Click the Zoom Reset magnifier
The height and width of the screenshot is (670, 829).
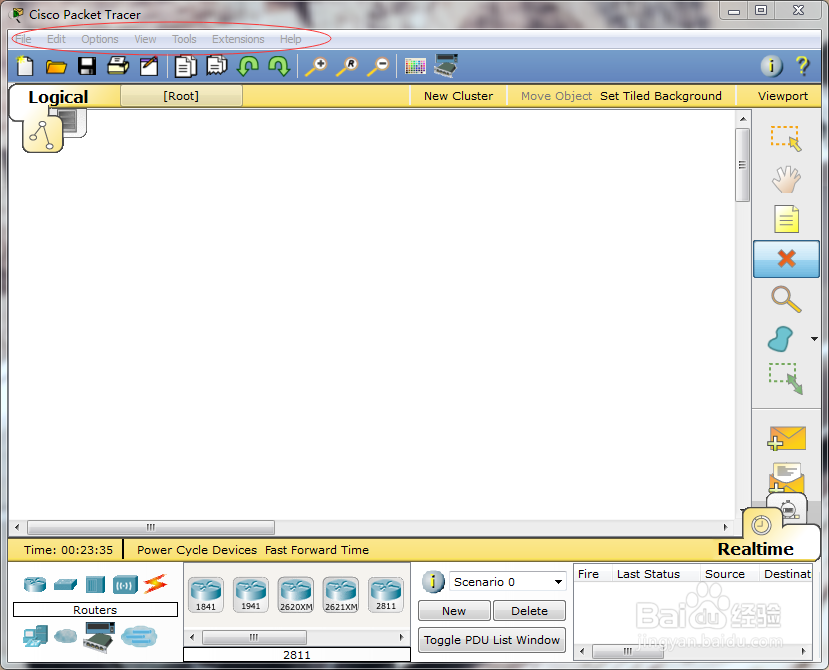pos(347,67)
